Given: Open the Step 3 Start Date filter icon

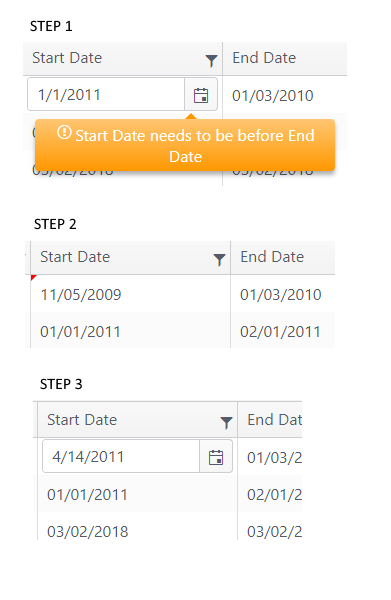Looking at the screenshot, I should tap(226, 422).
